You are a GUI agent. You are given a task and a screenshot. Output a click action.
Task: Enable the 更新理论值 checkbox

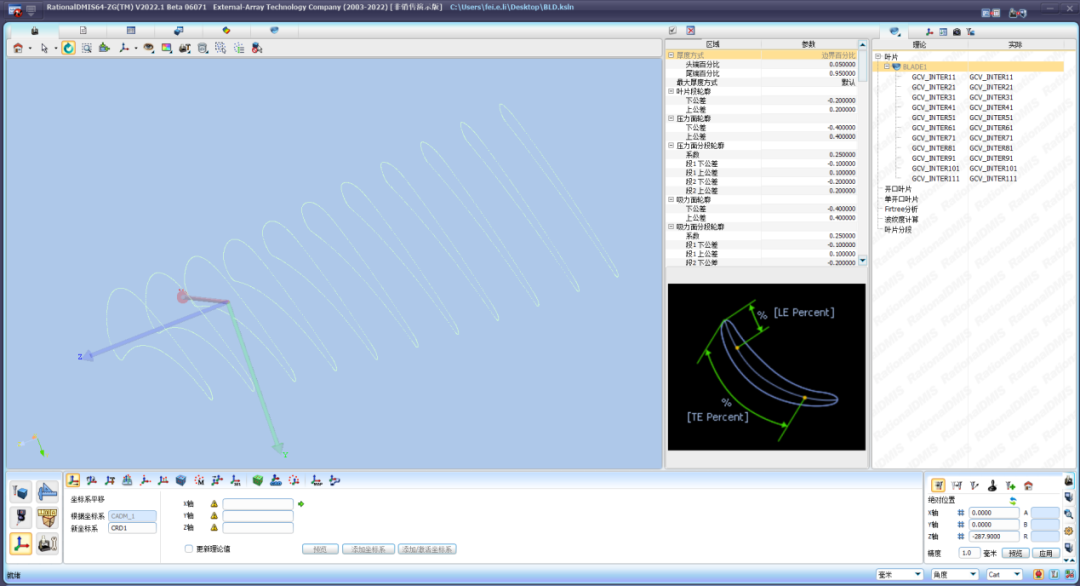(x=189, y=549)
